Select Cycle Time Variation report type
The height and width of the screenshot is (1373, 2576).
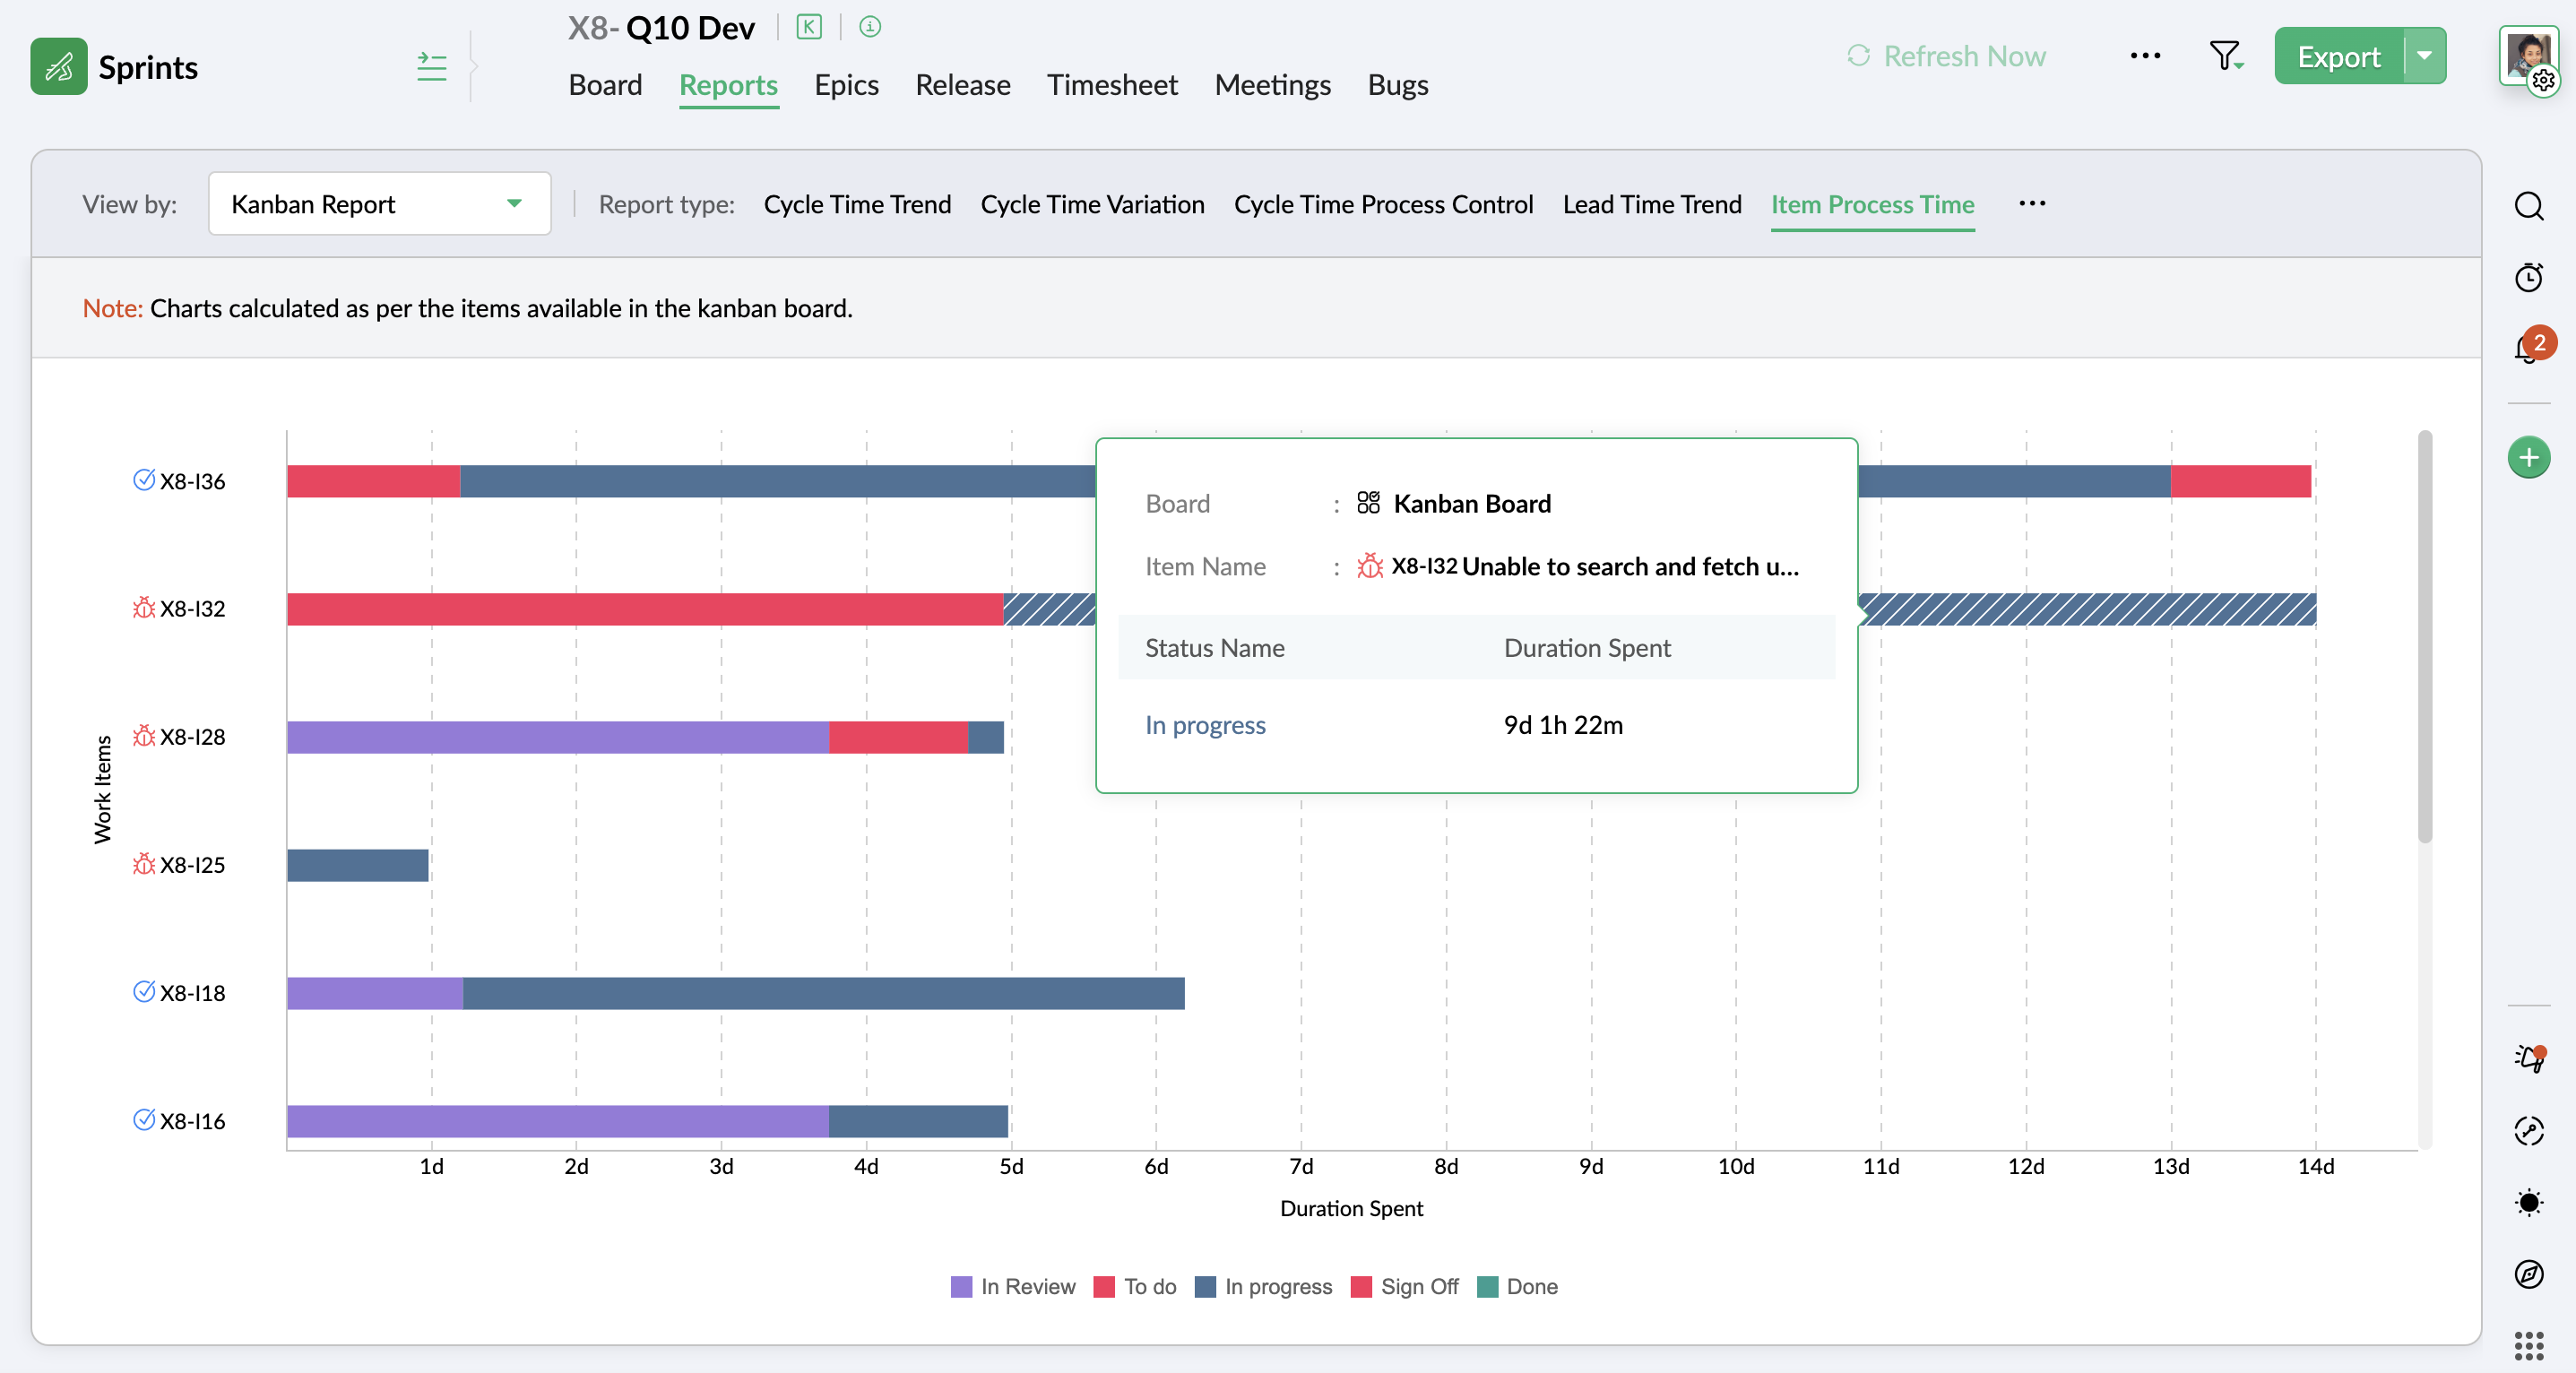[x=1092, y=204]
